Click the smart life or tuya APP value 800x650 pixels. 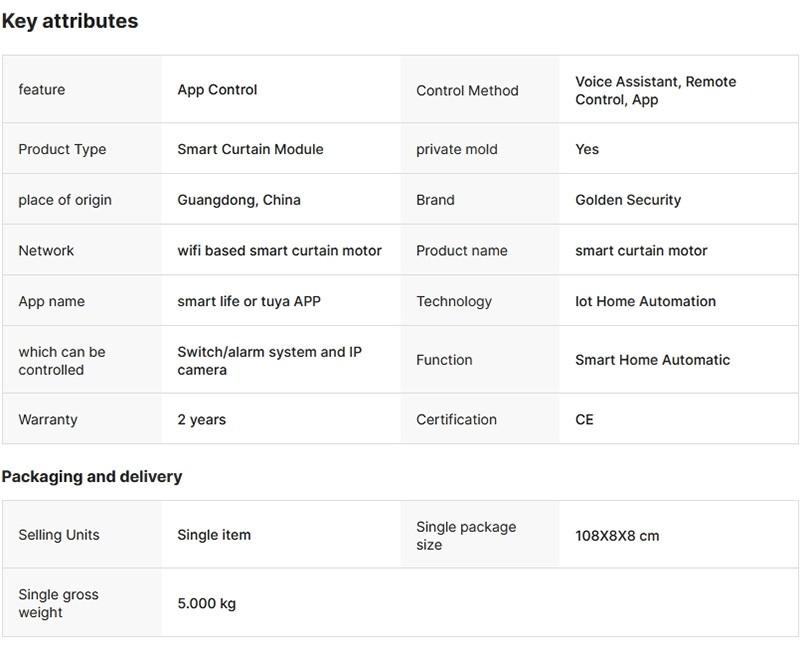click(249, 301)
